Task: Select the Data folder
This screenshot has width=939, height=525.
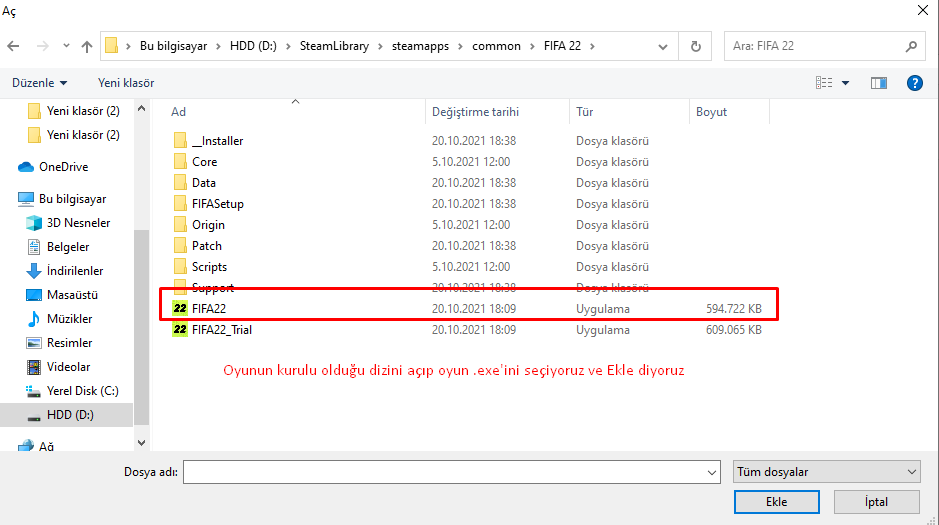Action: pos(204,183)
